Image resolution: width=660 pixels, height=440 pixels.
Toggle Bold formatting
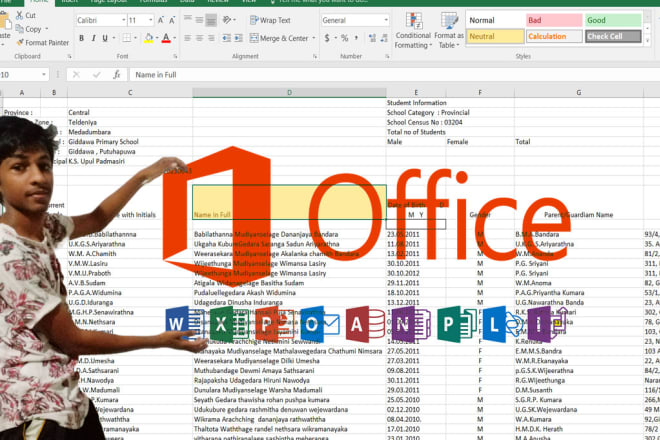(x=82, y=38)
